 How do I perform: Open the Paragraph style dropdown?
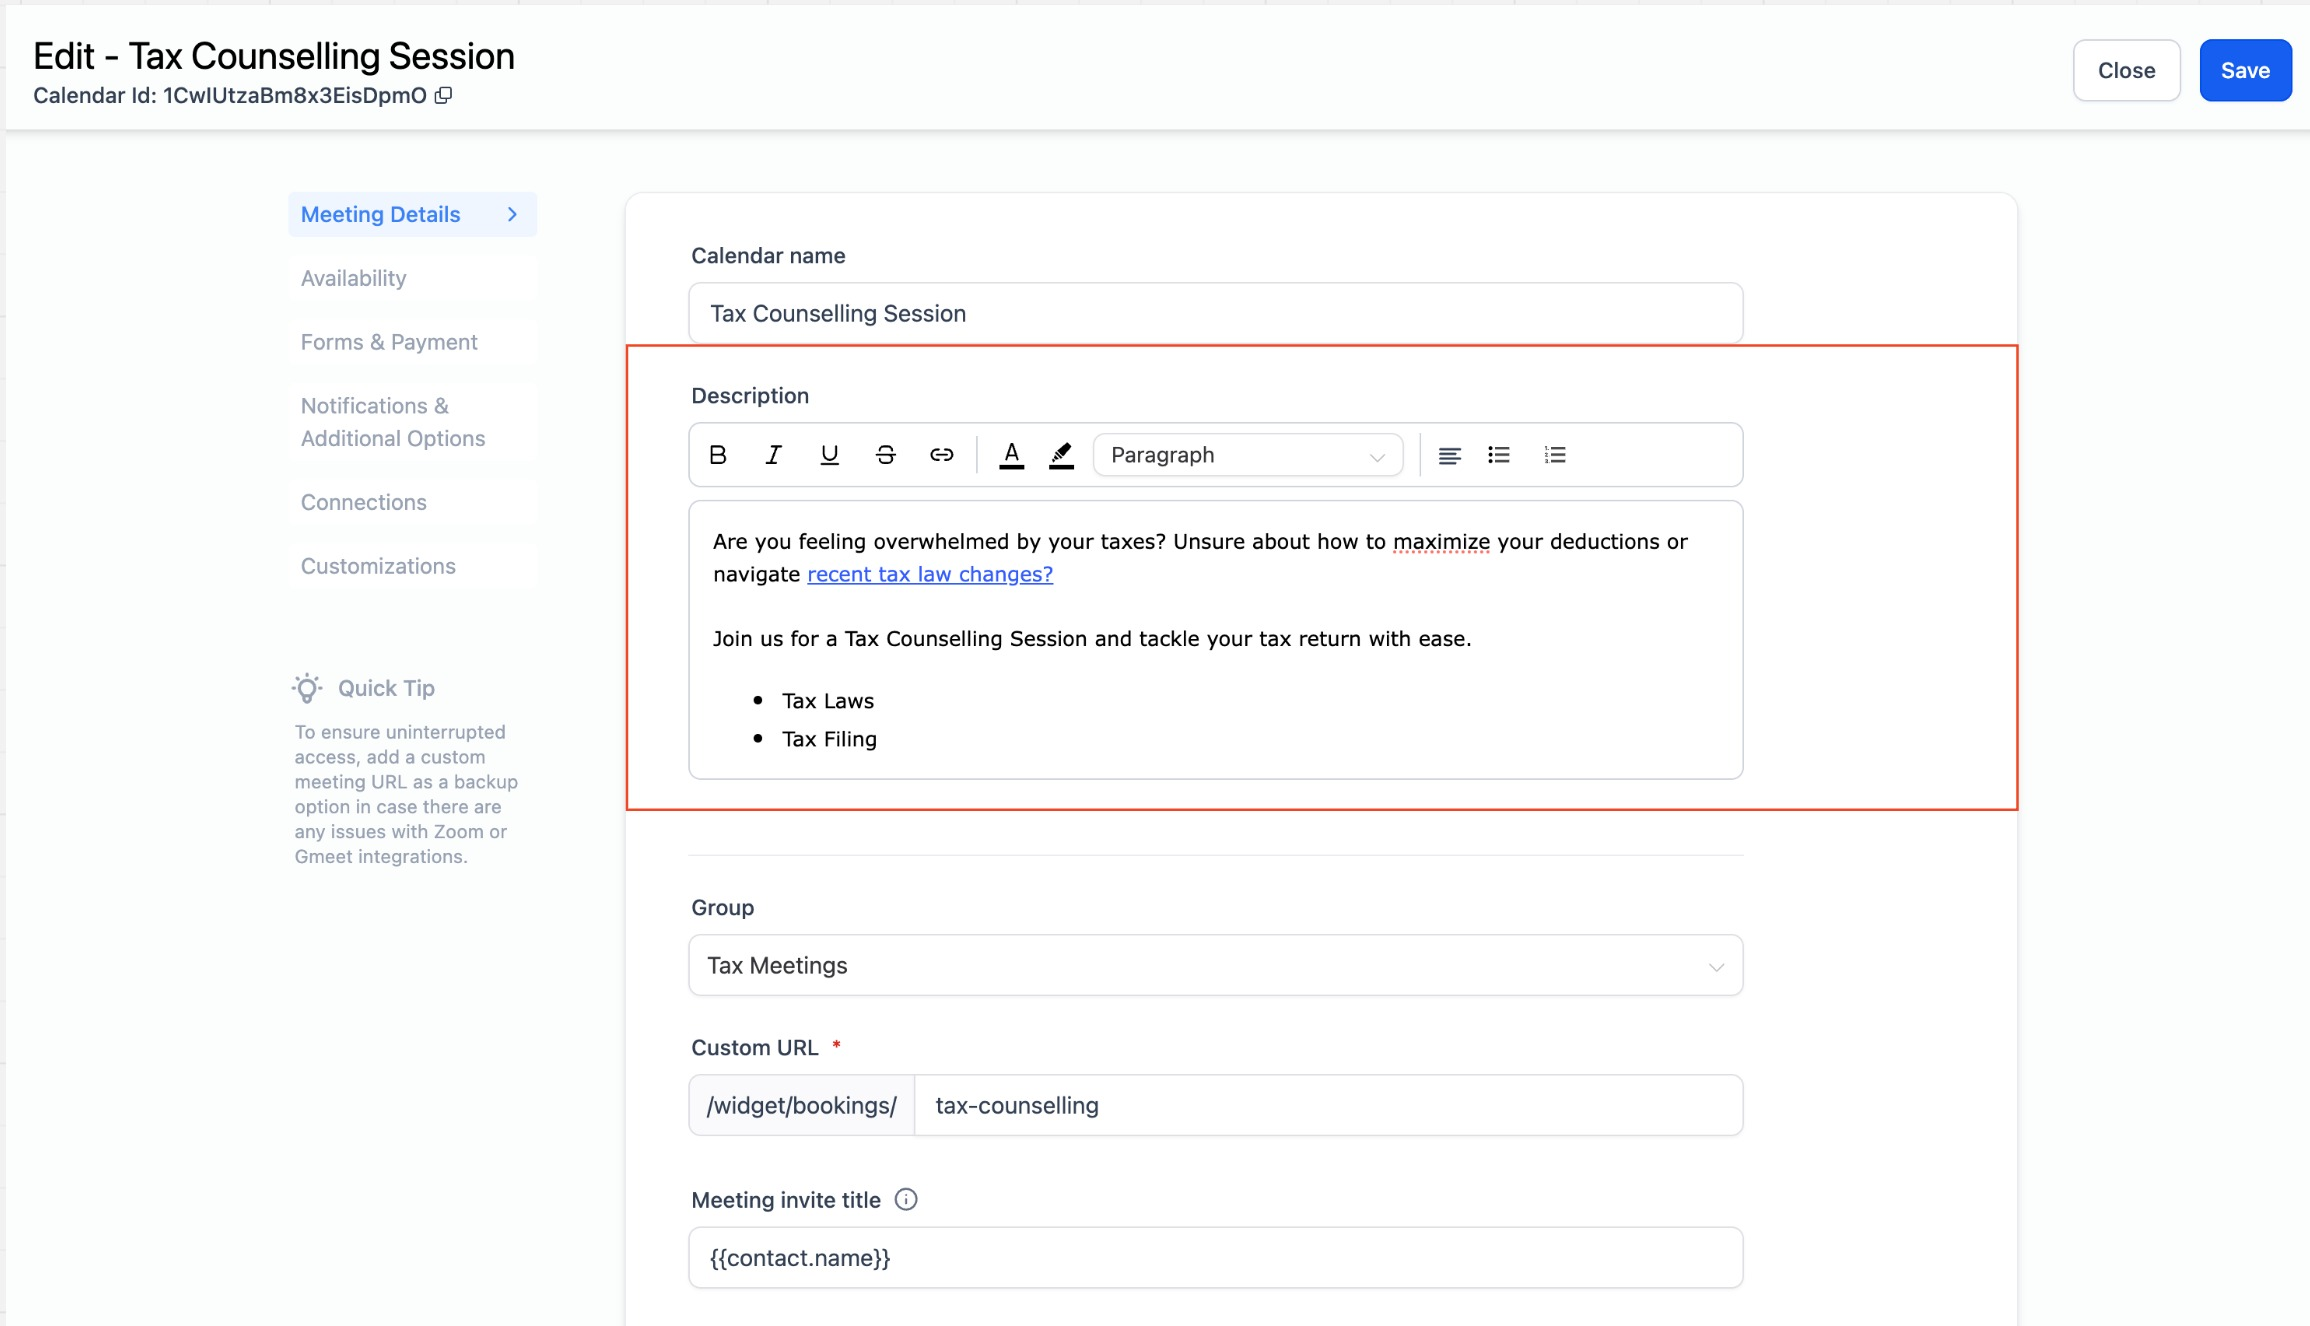coord(1247,455)
